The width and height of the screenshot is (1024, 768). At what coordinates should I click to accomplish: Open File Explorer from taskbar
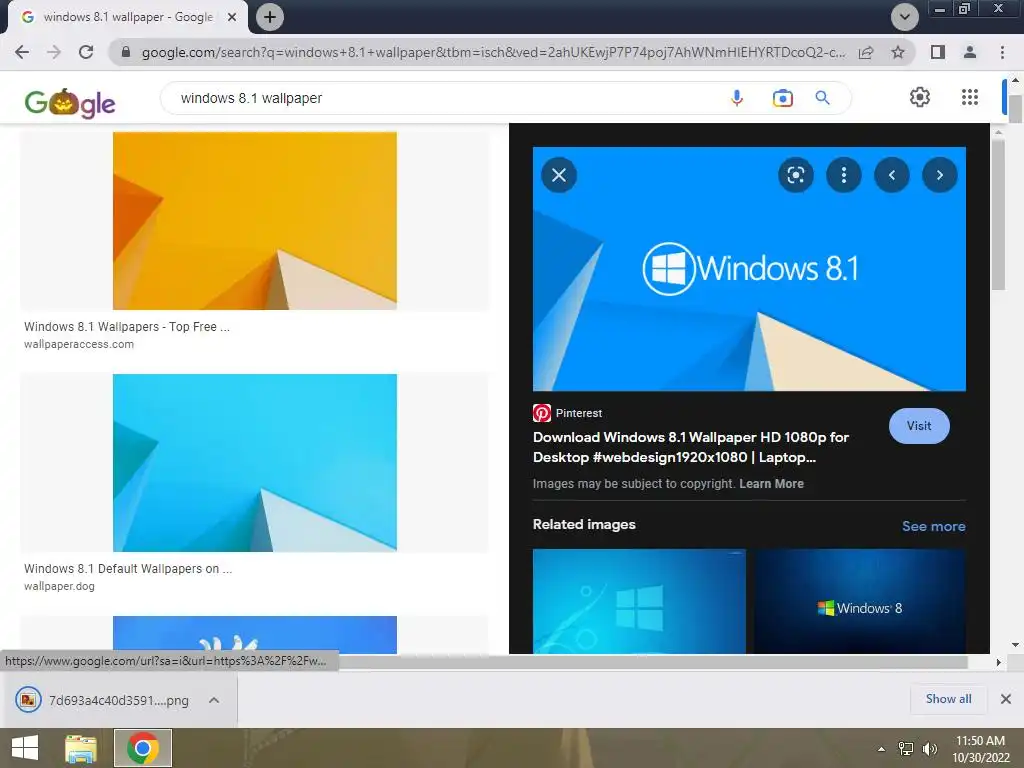click(x=81, y=748)
